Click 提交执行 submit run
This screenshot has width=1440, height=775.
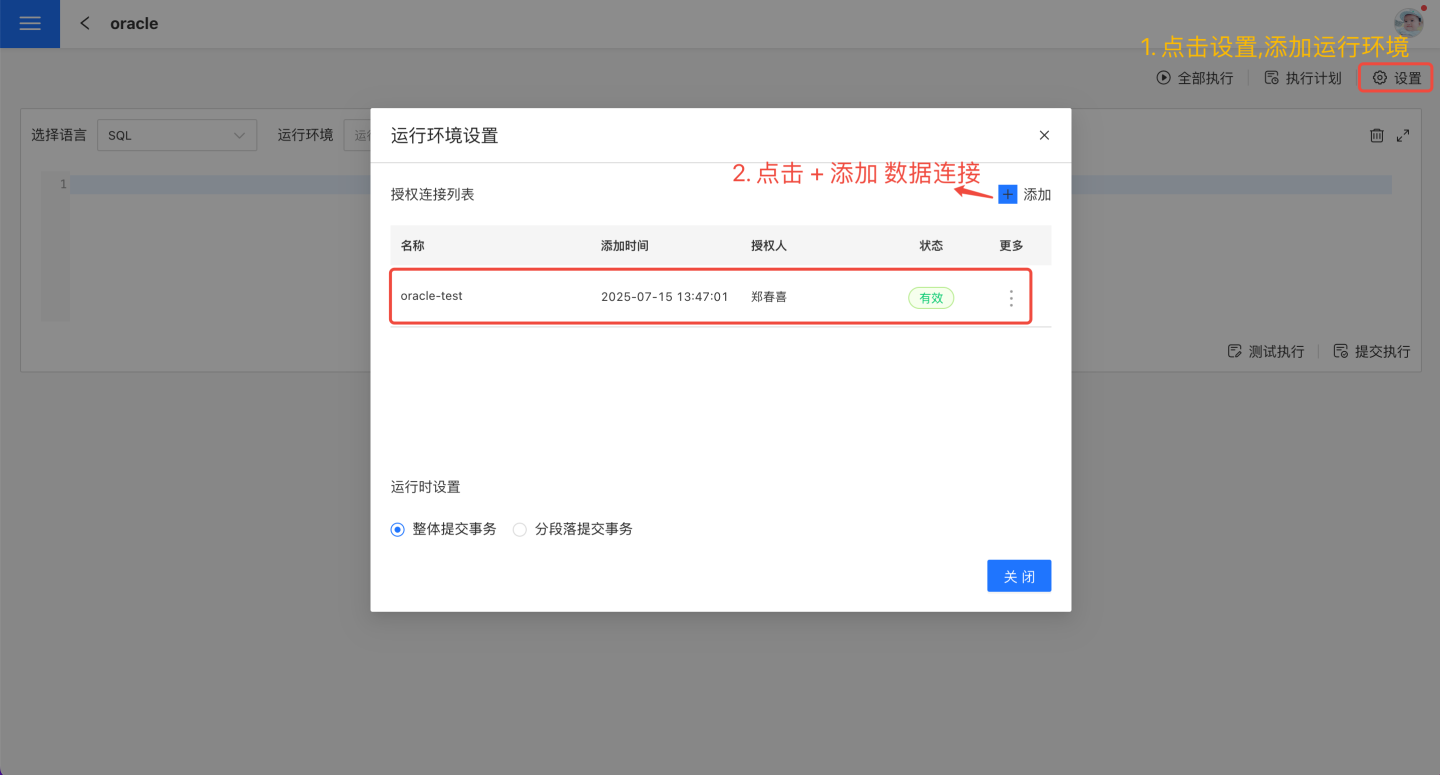tap(1372, 351)
